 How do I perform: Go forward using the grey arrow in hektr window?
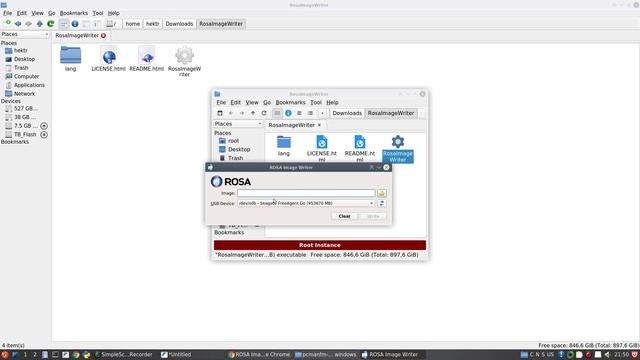pos(29,24)
